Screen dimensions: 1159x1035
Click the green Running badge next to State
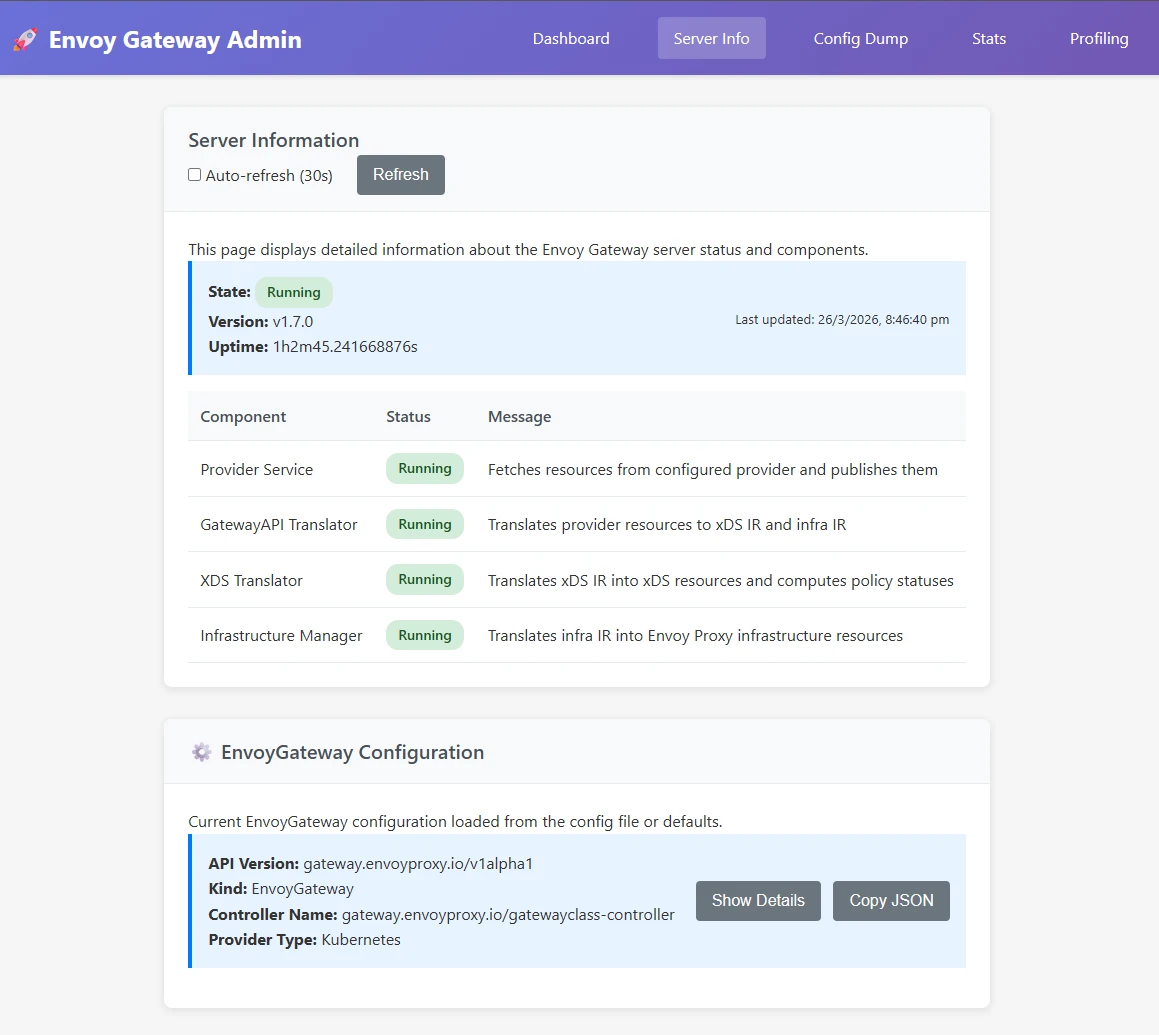pyautogui.click(x=293, y=291)
